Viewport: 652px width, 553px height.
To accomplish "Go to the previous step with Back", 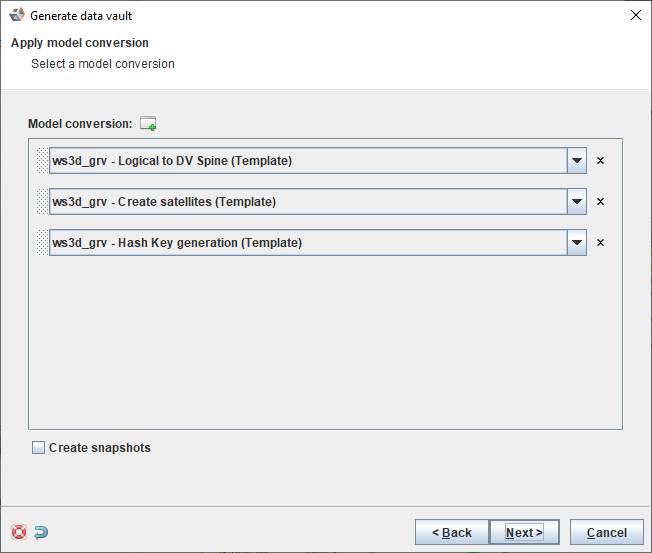I will (x=452, y=532).
